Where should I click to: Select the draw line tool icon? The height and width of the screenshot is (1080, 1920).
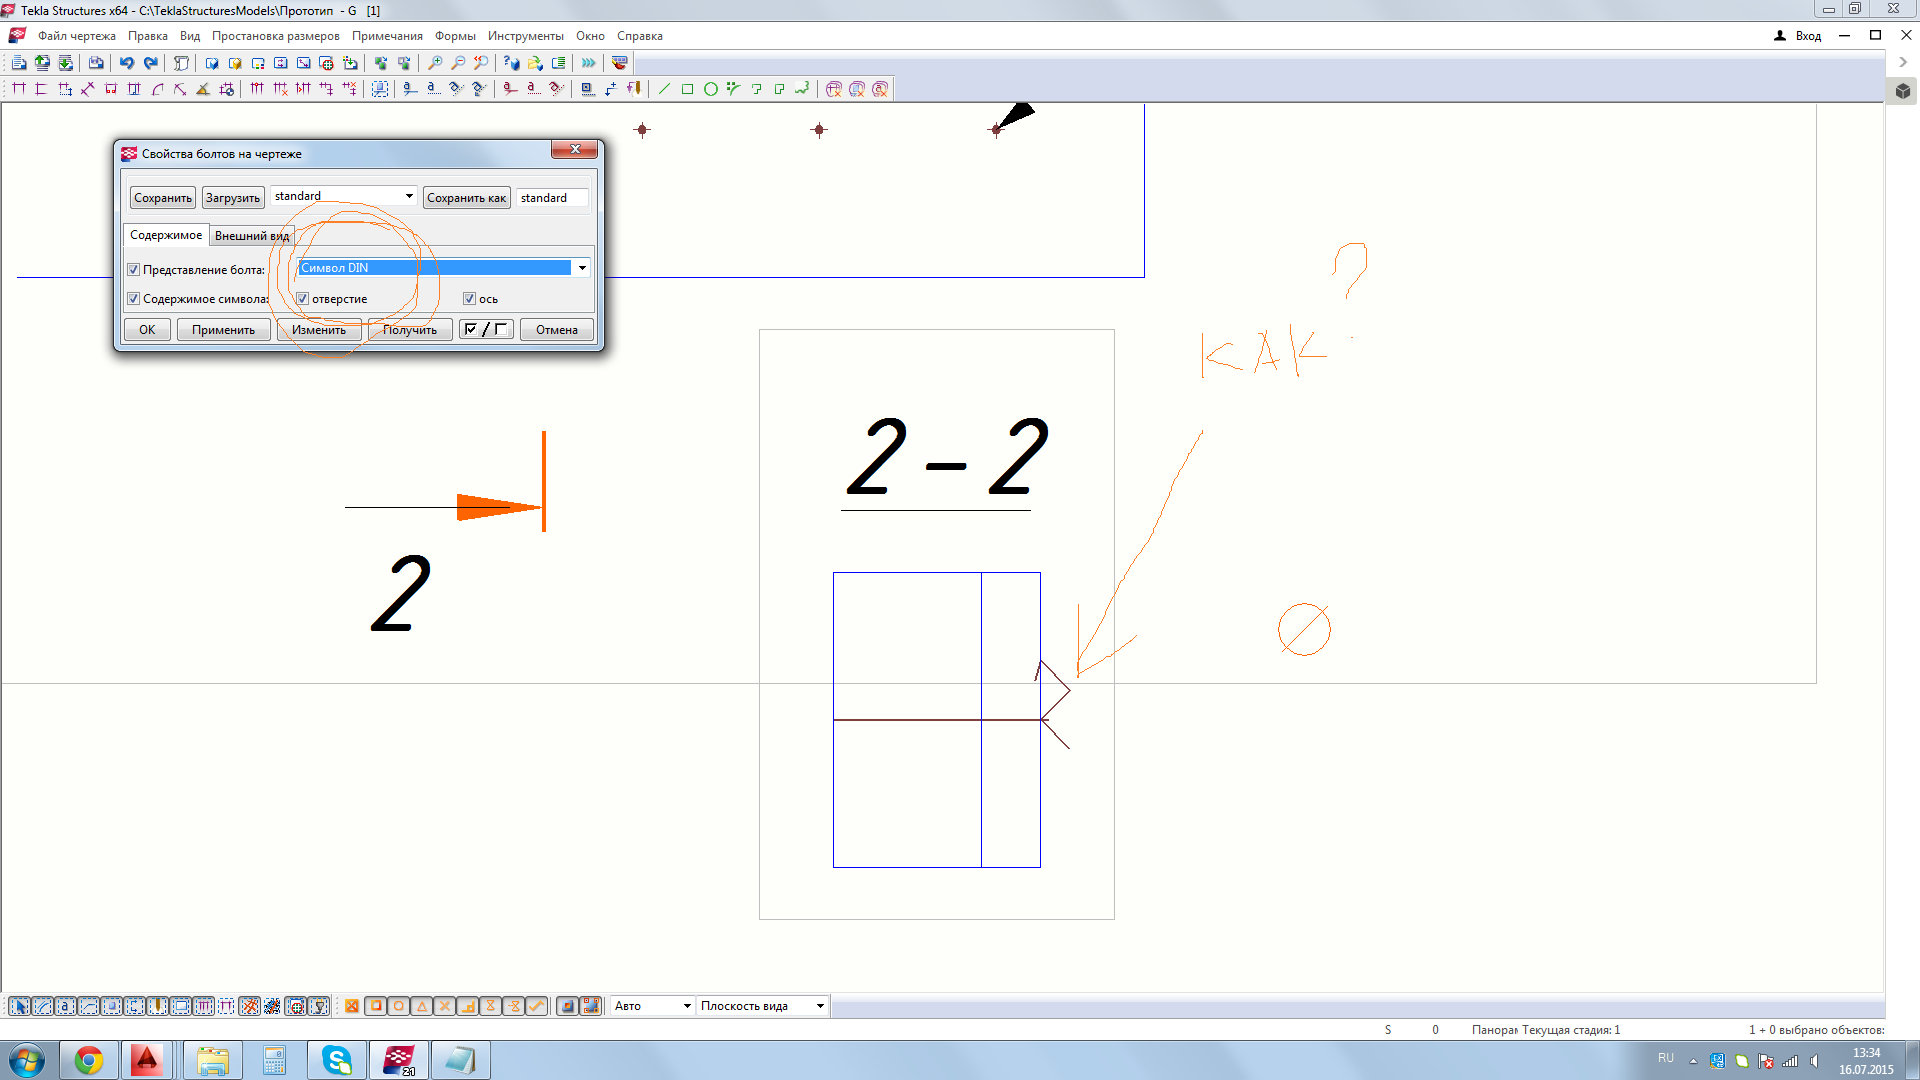(664, 89)
